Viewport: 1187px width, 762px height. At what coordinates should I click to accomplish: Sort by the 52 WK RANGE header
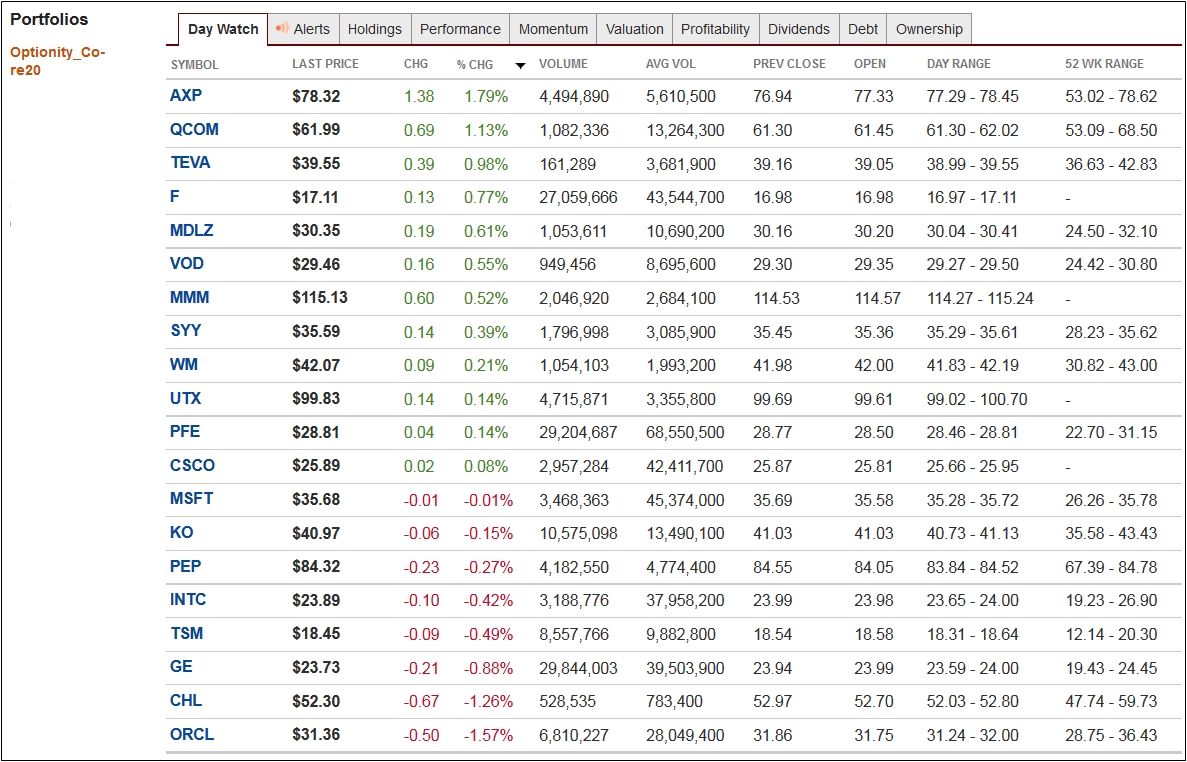1104,64
